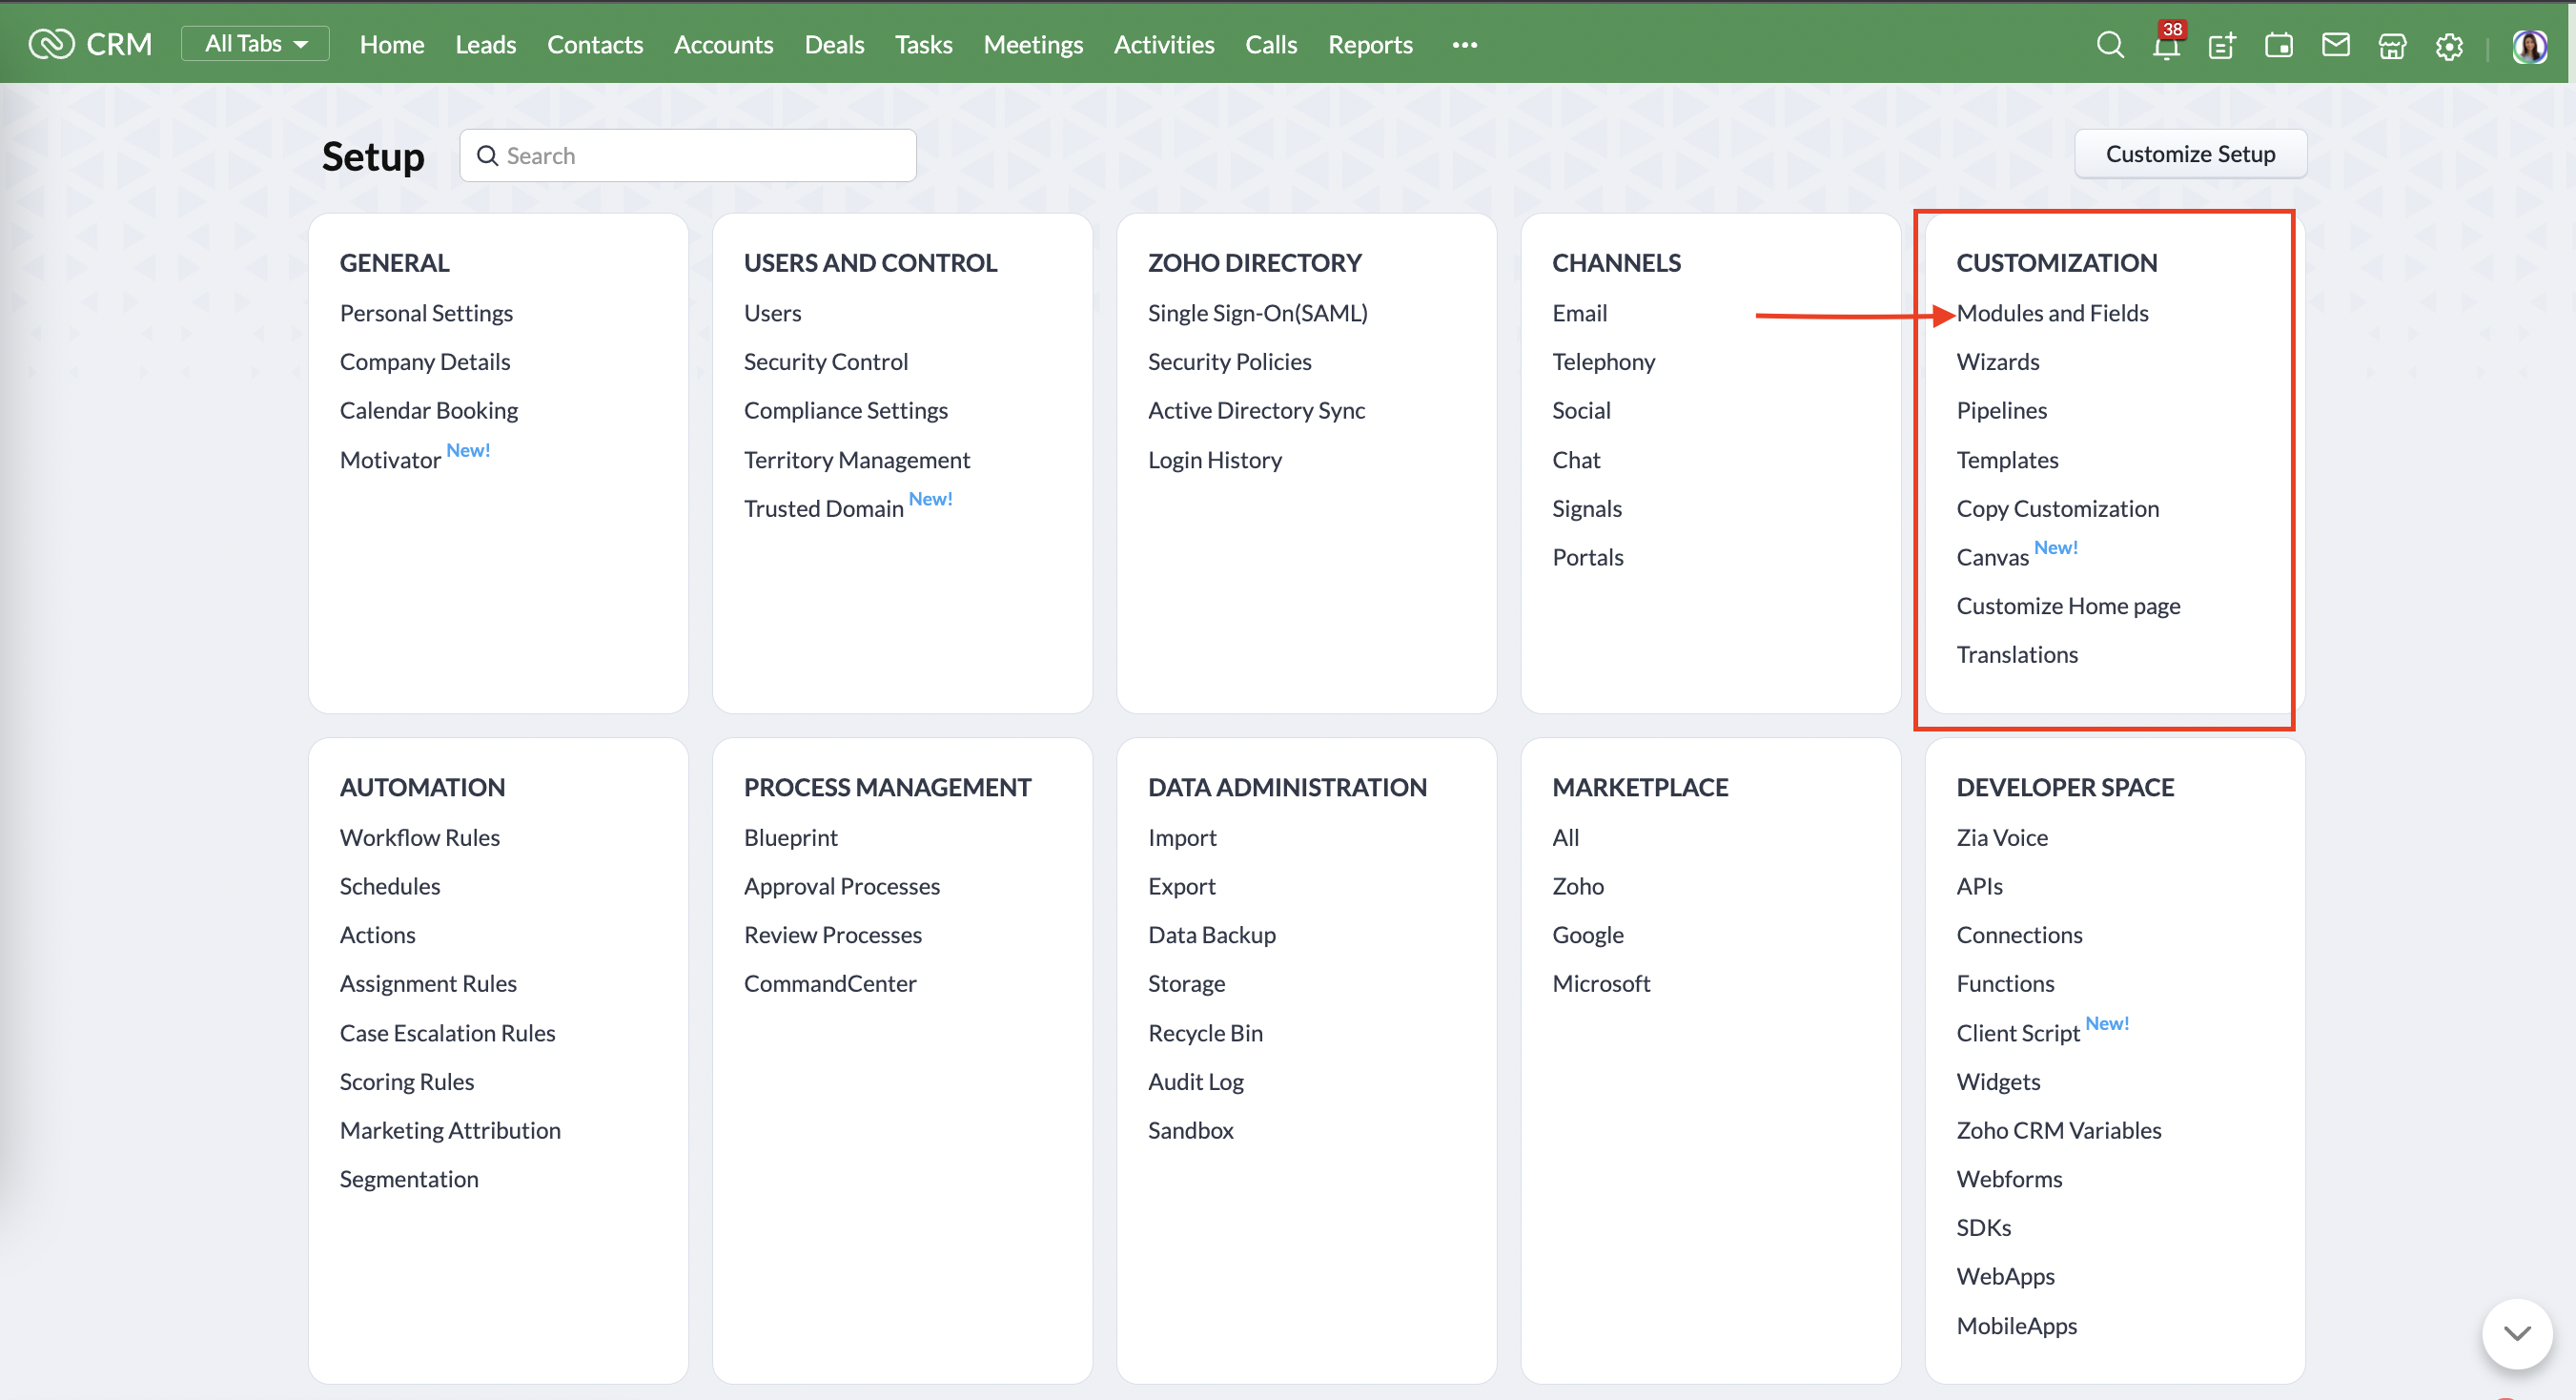The height and width of the screenshot is (1400, 2576).
Task: Open Signals under Channels
Action: [x=1587, y=508]
